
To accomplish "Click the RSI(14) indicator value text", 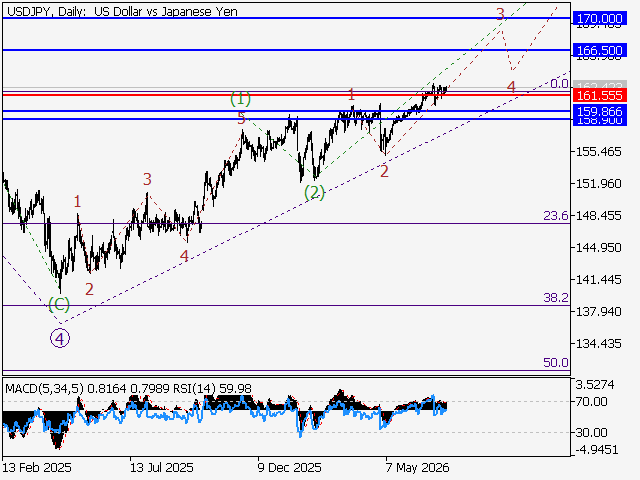I will click(213, 388).
